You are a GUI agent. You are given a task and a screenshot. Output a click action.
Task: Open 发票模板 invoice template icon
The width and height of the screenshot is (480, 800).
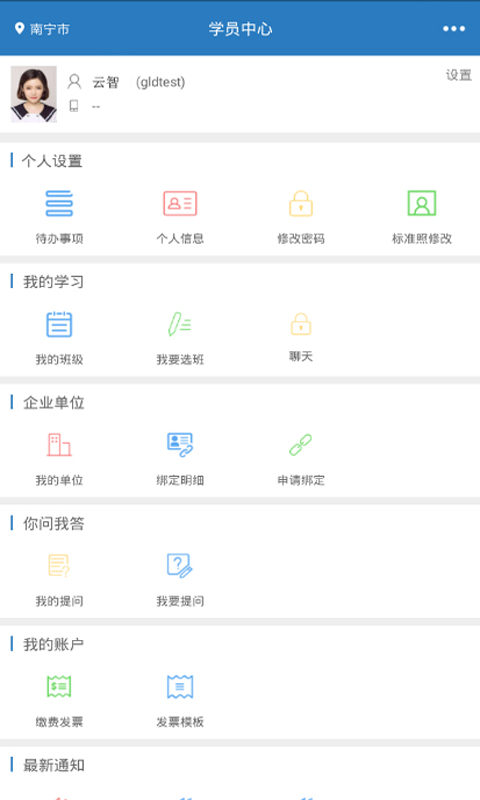click(180, 687)
